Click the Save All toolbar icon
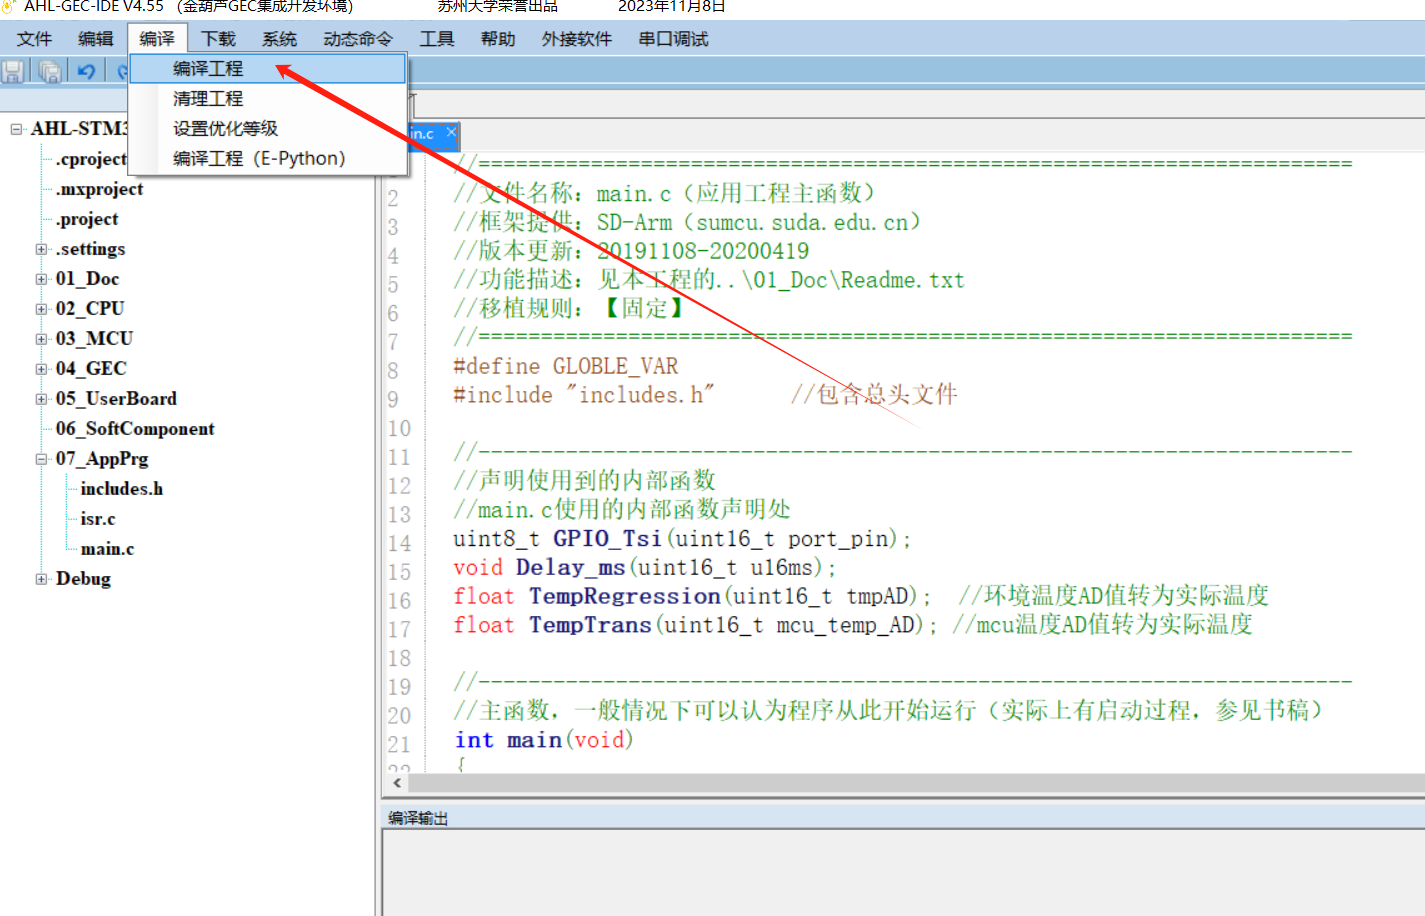This screenshot has height=916, width=1425. 49,71
